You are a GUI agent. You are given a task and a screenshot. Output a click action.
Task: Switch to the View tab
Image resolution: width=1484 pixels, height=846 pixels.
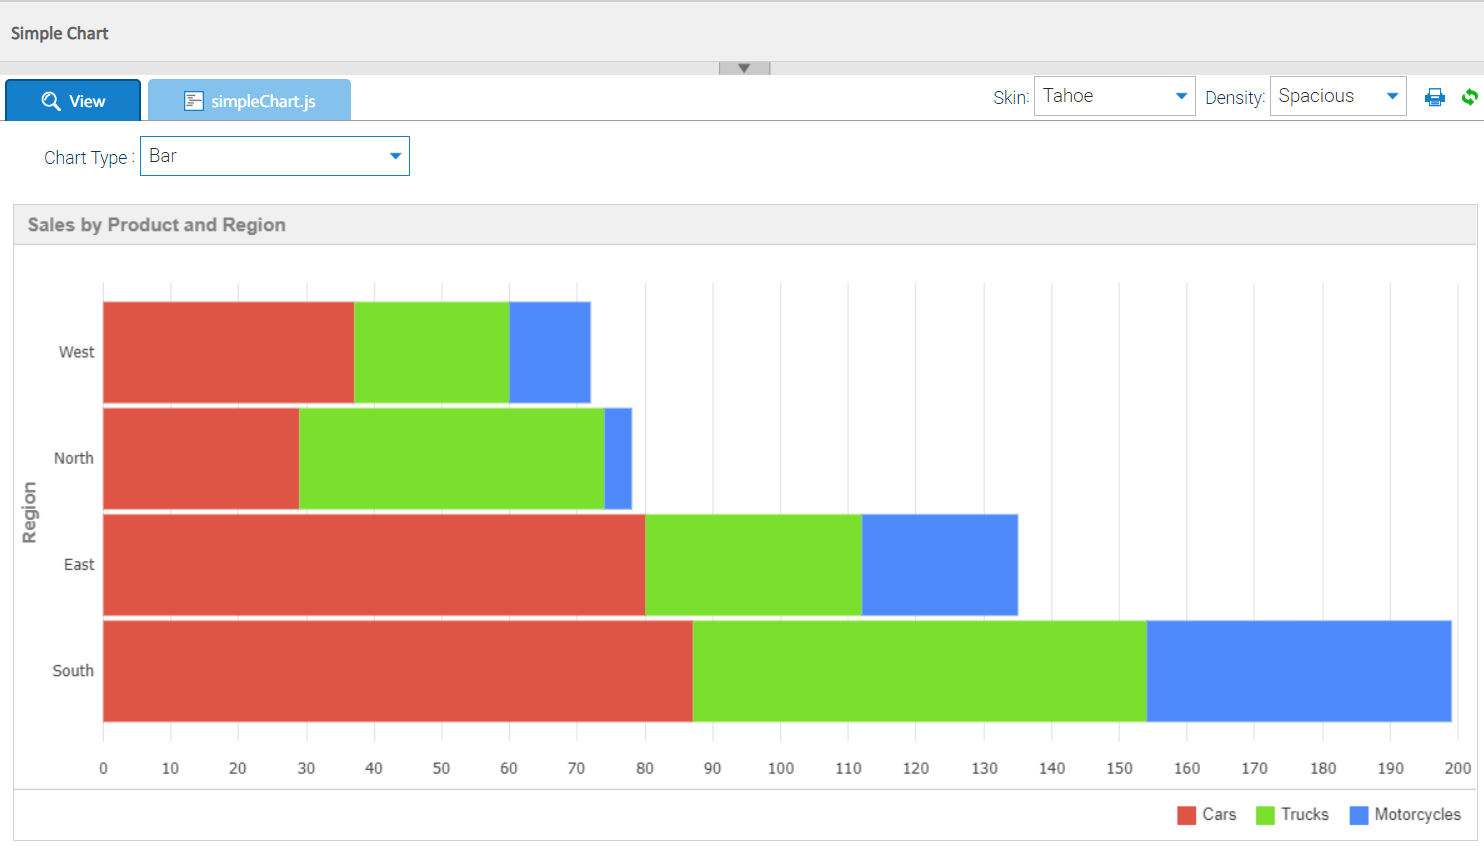(73, 100)
